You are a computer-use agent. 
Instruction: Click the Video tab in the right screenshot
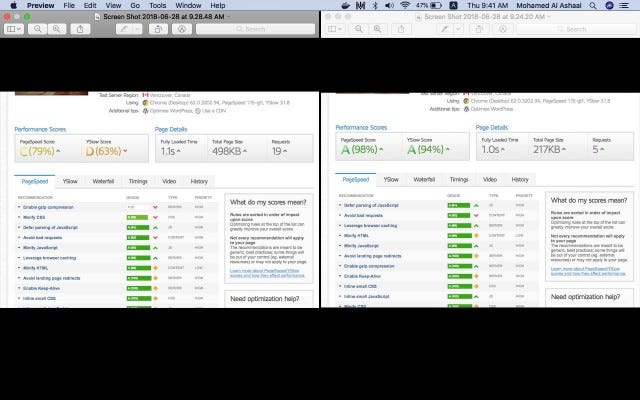tap(490, 179)
